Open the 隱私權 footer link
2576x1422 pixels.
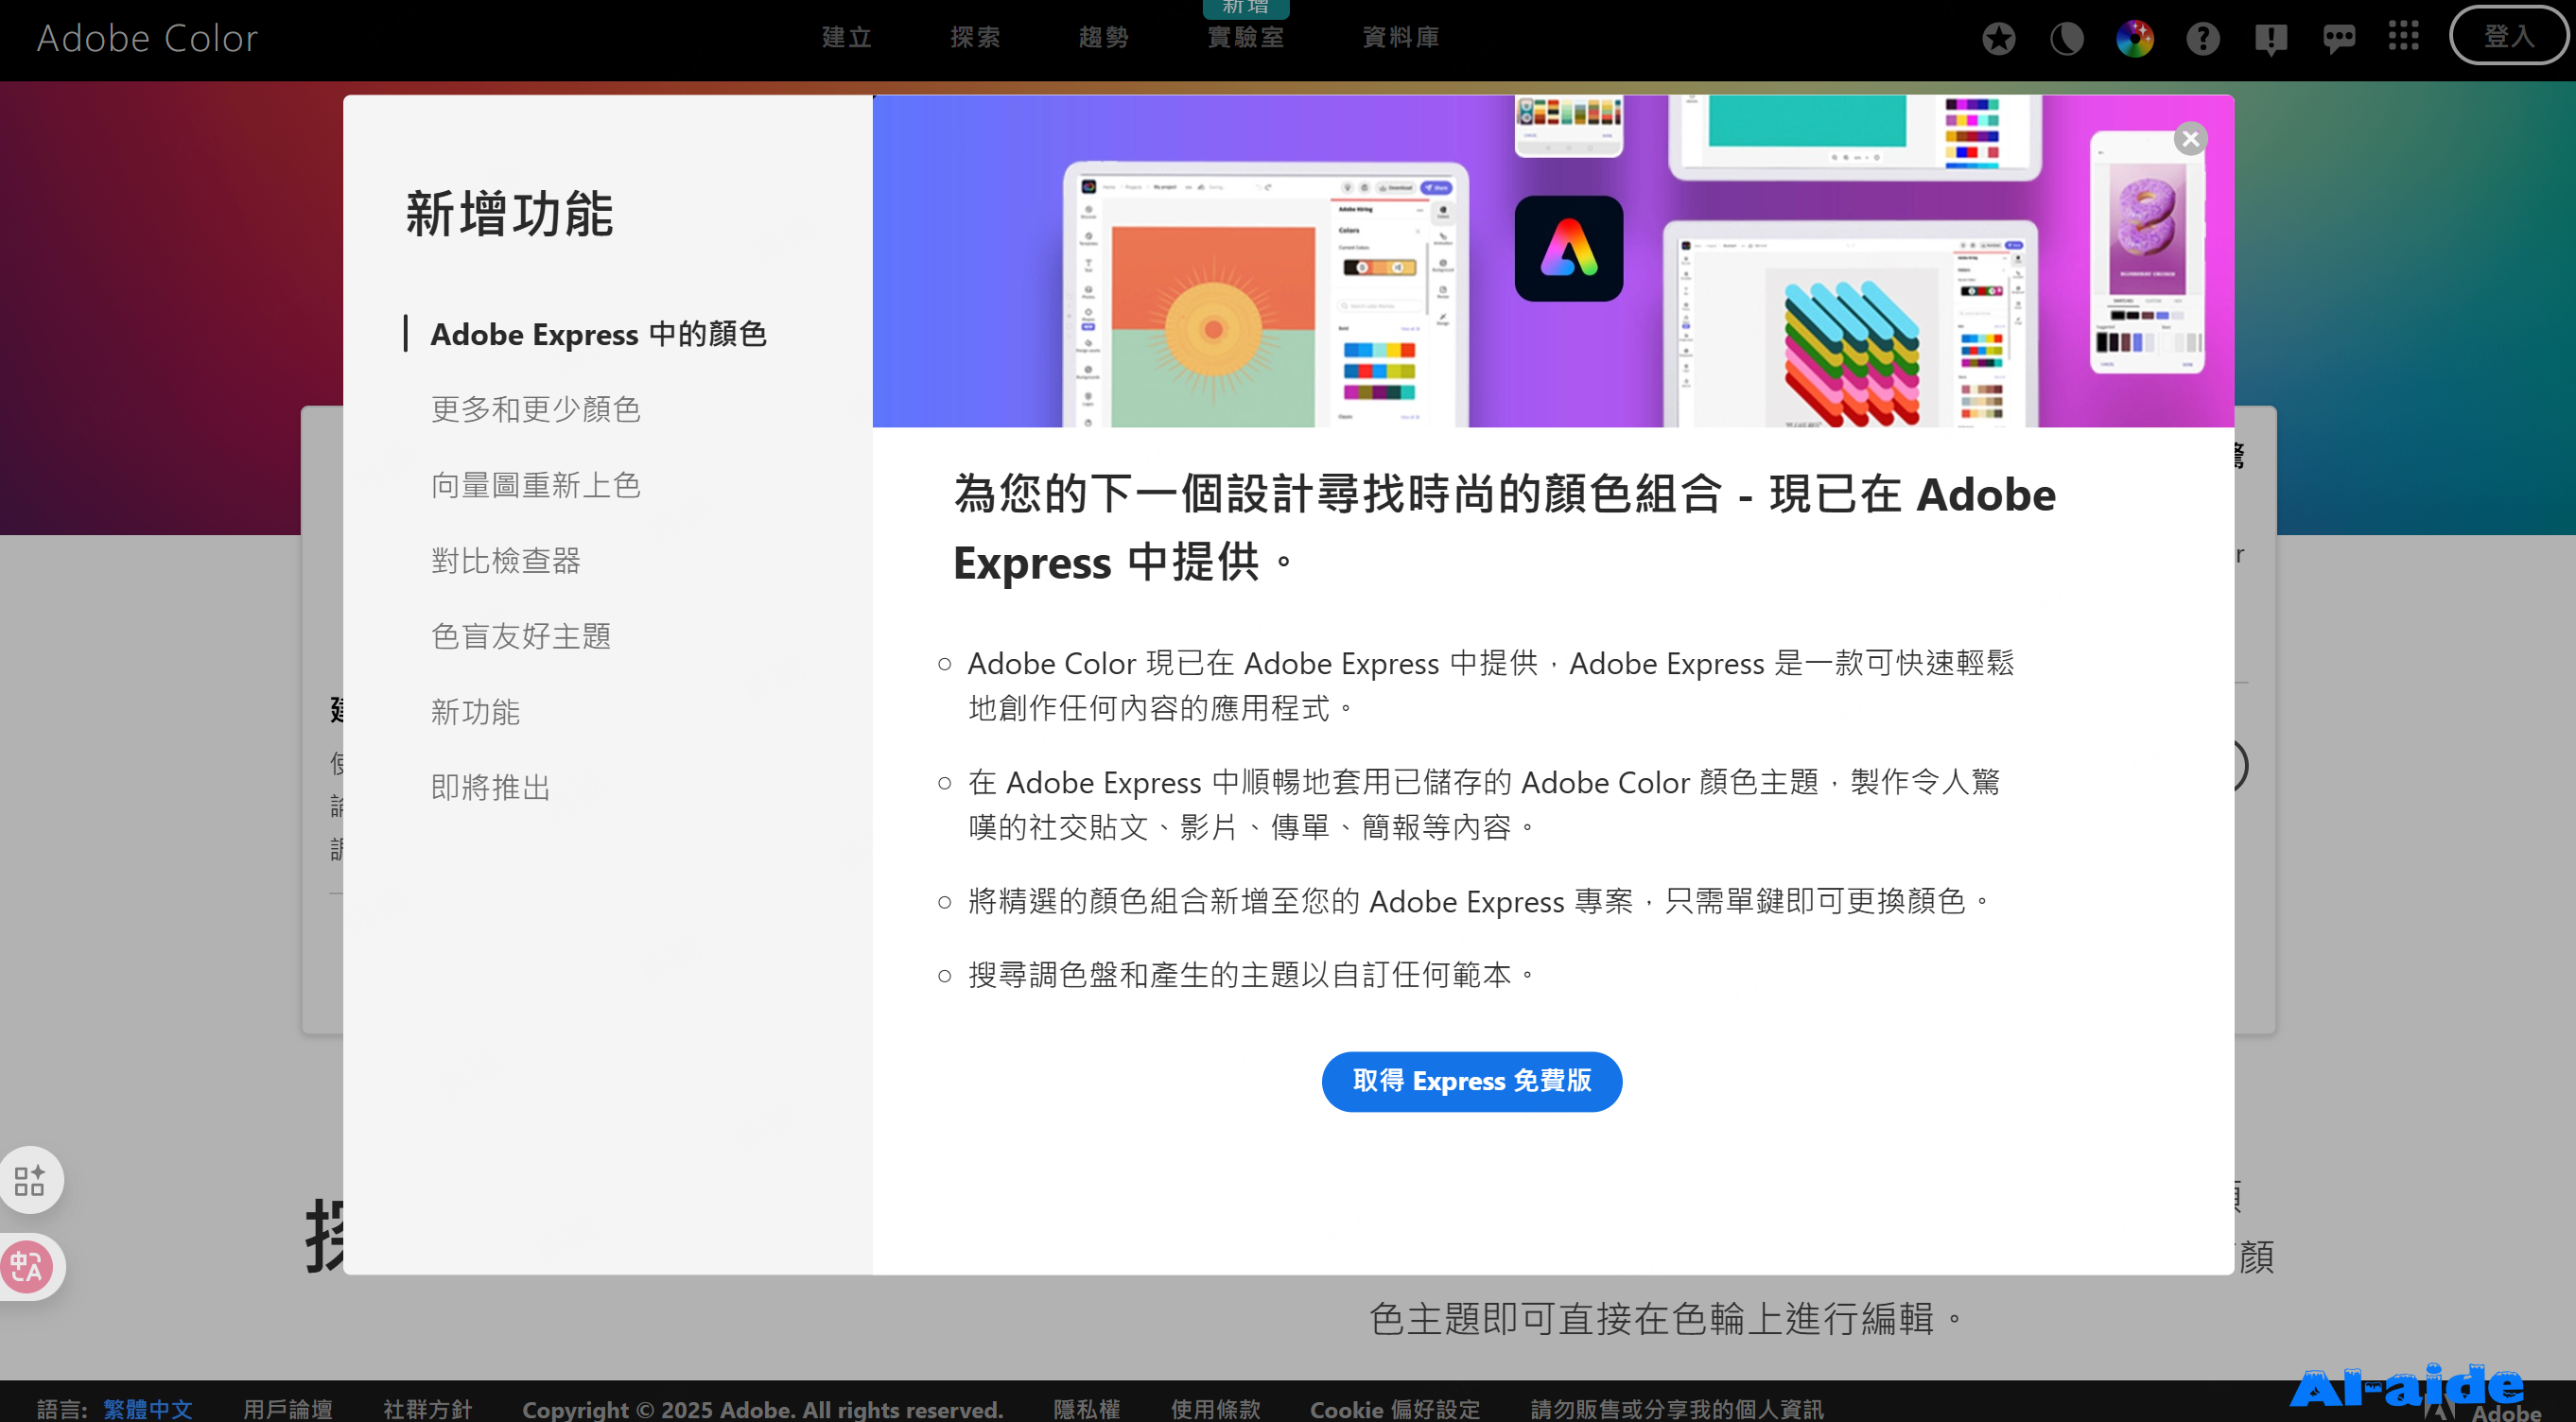coord(1086,1408)
